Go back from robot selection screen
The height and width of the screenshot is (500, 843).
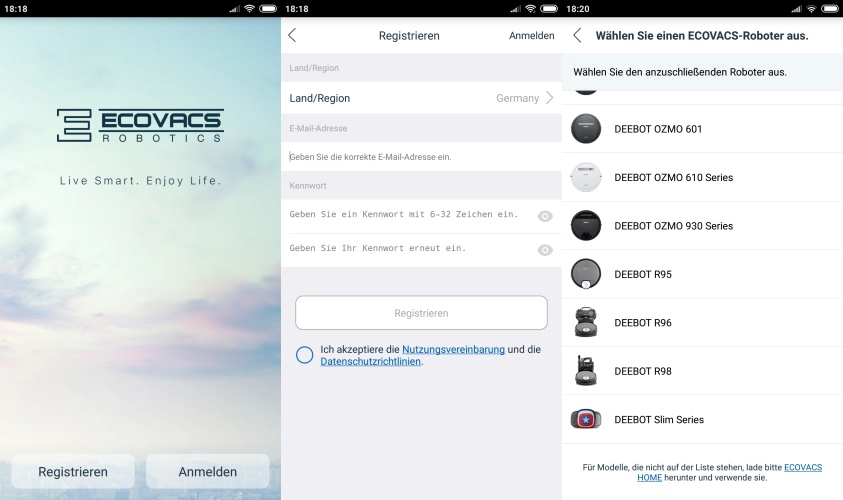coord(577,35)
